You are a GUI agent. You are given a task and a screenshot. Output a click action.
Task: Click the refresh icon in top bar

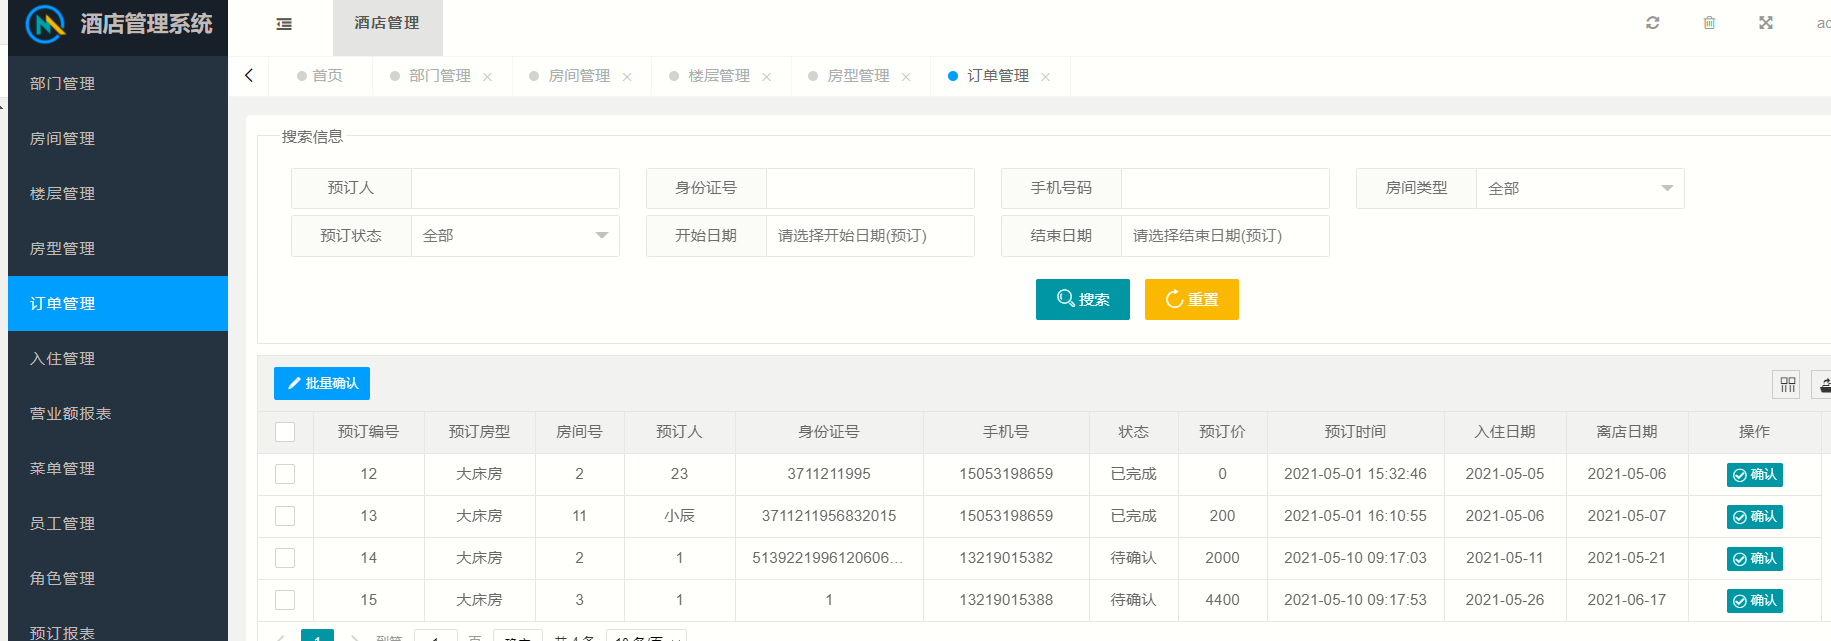(x=1653, y=22)
